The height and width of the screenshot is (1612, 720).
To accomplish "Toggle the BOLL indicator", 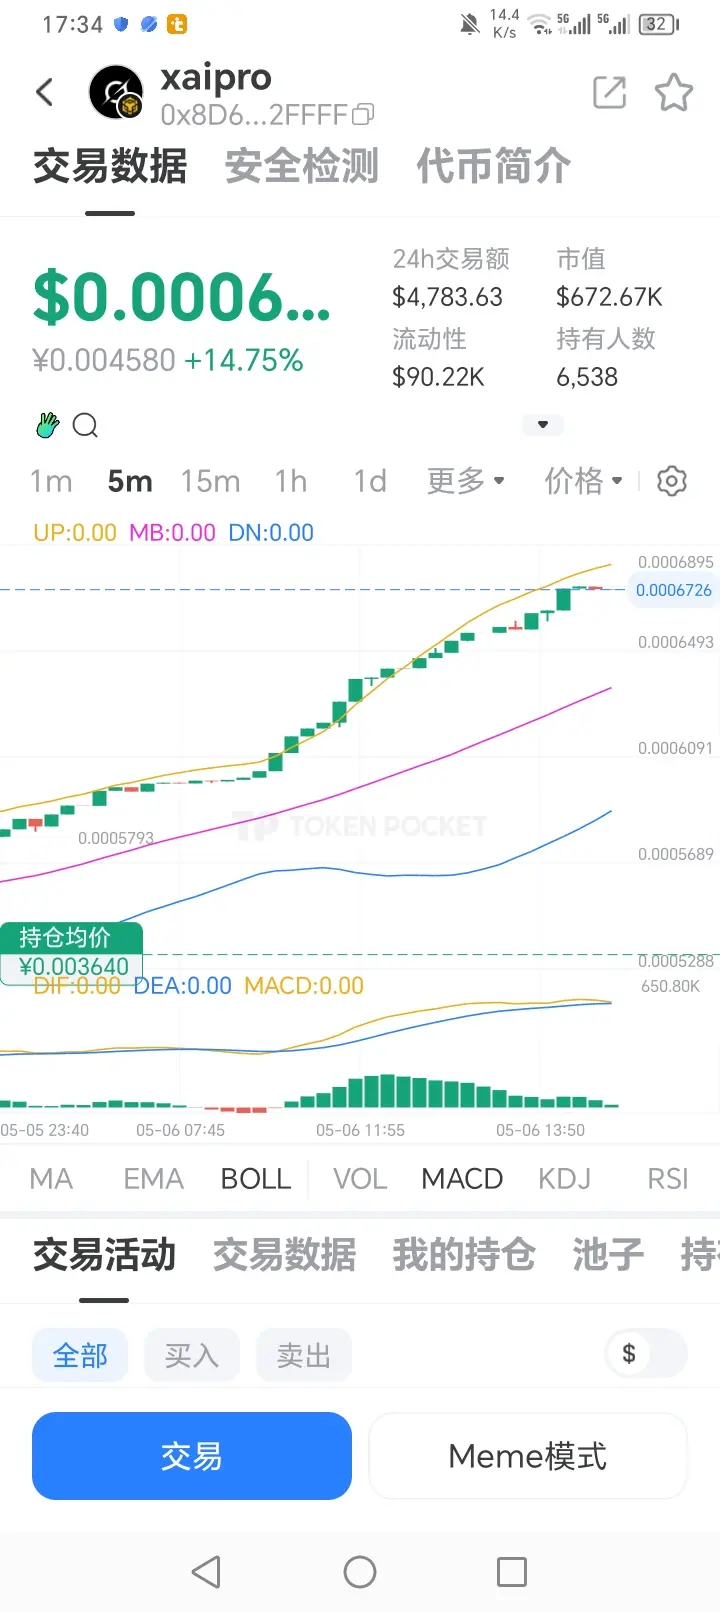I will coord(256,1179).
